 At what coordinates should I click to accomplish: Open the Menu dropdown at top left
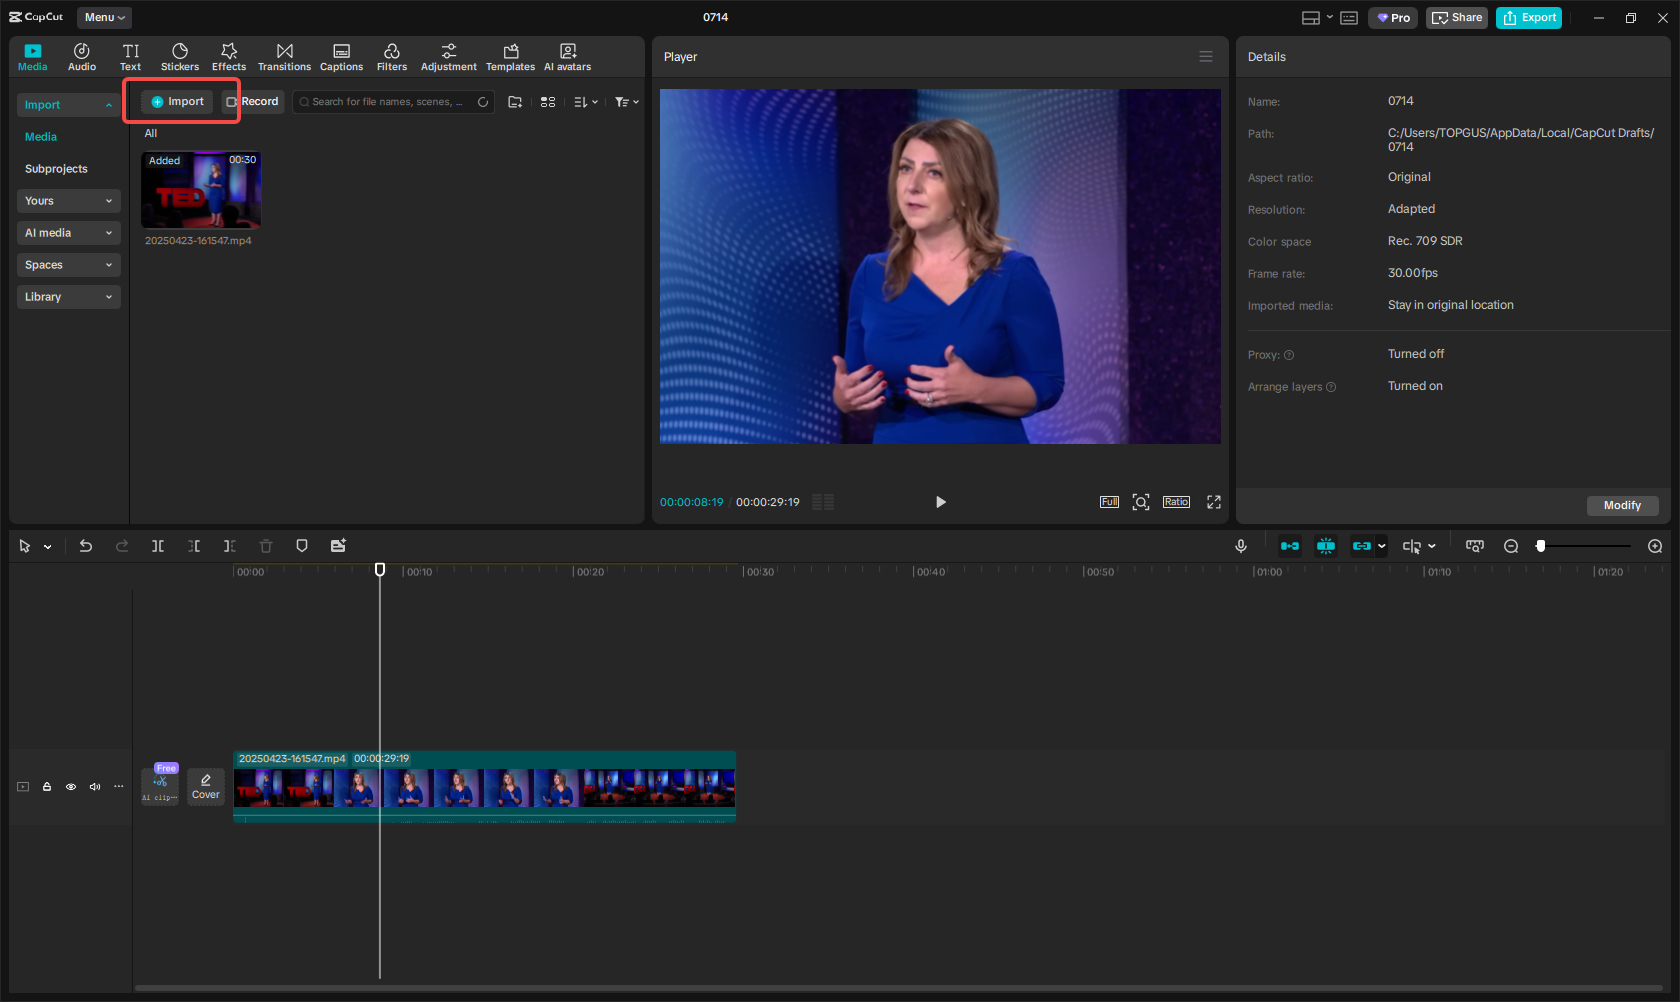tap(103, 17)
